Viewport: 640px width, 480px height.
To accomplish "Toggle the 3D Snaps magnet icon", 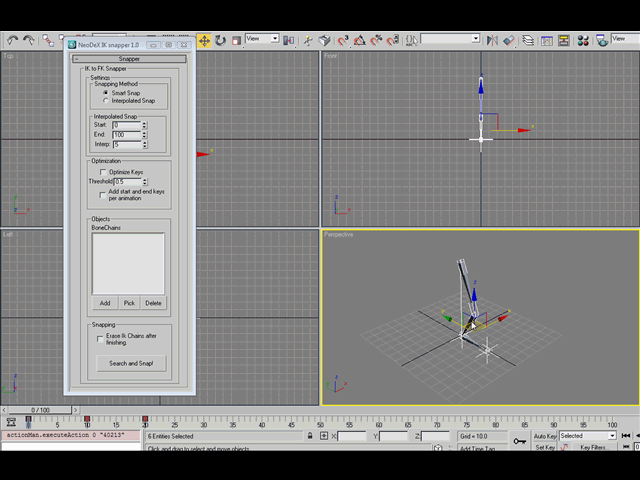I will coord(343,40).
